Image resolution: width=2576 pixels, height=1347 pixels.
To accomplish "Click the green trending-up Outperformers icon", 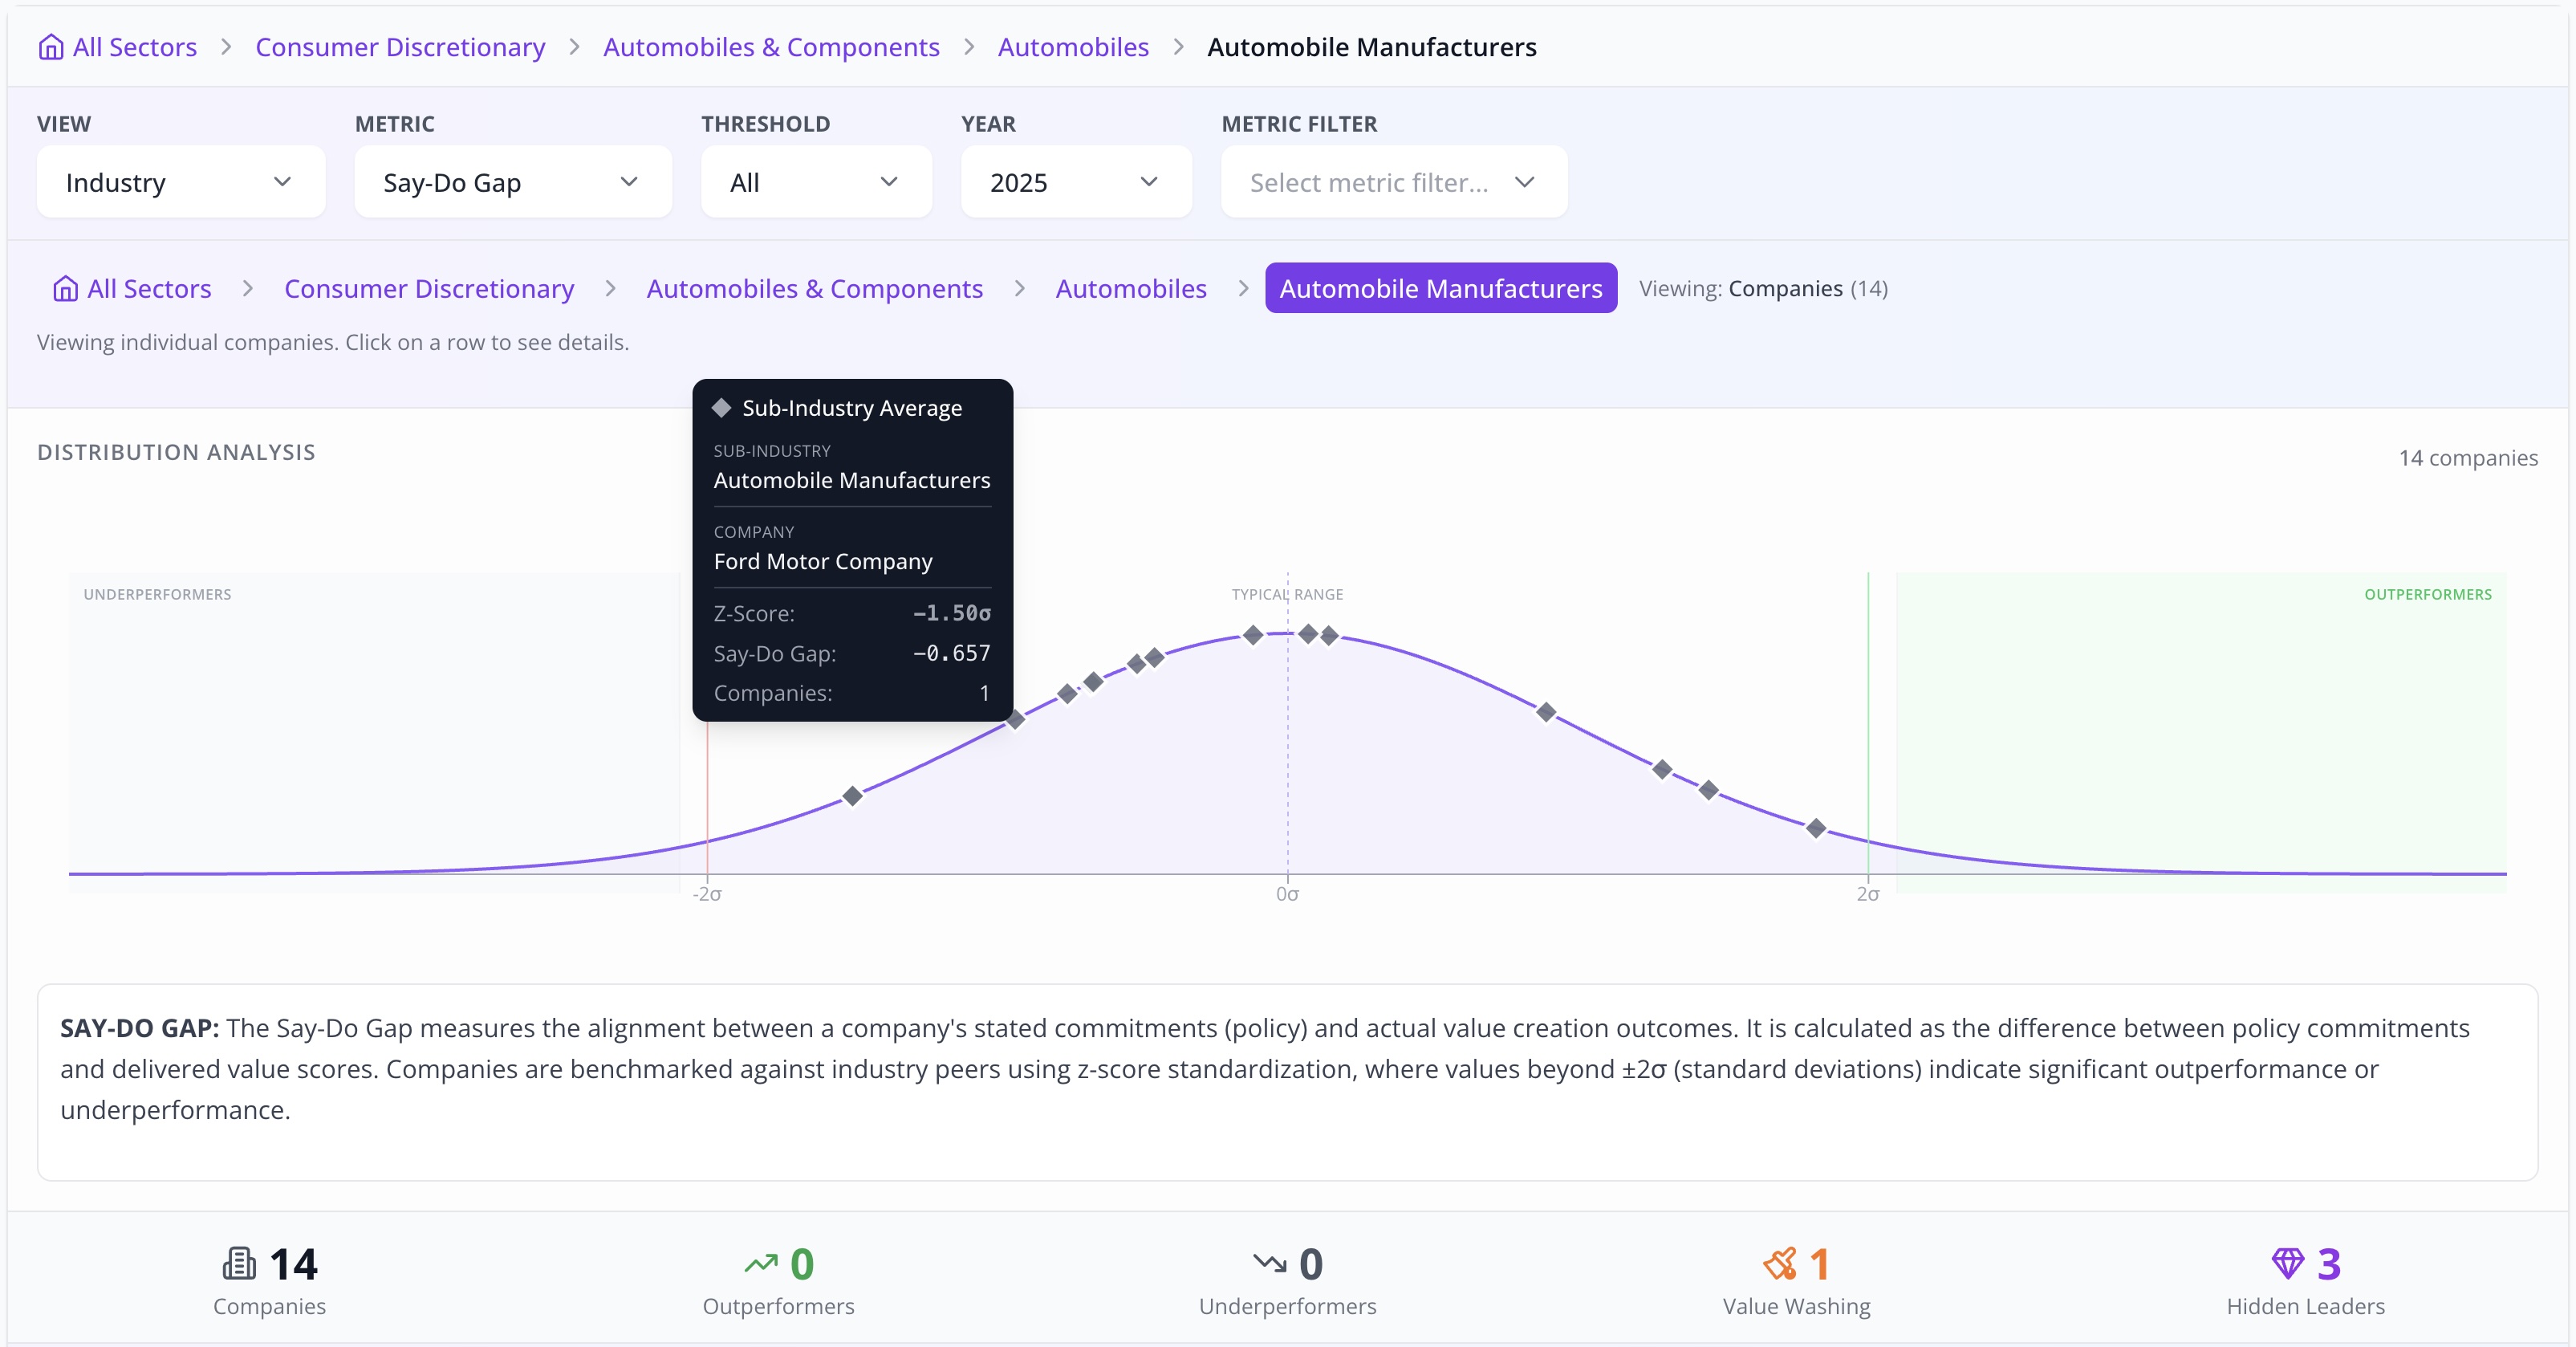I will pos(763,1263).
